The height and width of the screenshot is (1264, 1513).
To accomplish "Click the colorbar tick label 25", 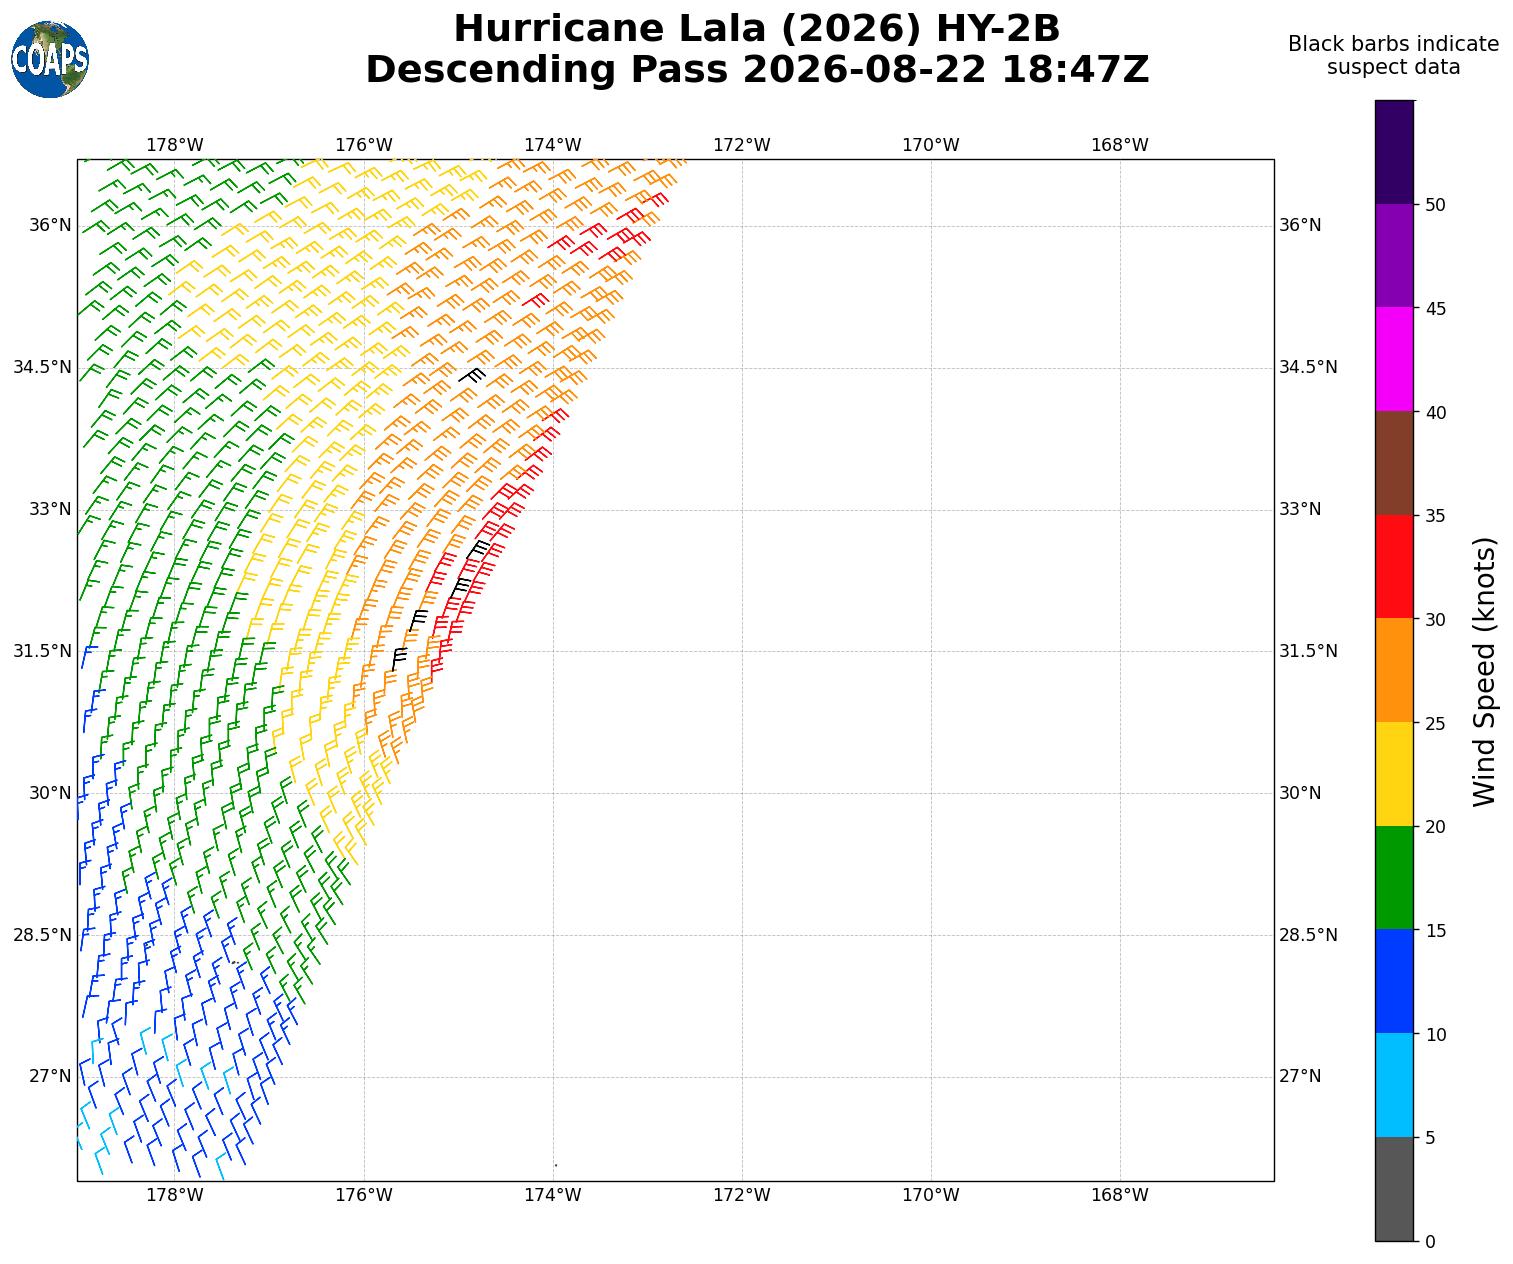I will point(1436,724).
